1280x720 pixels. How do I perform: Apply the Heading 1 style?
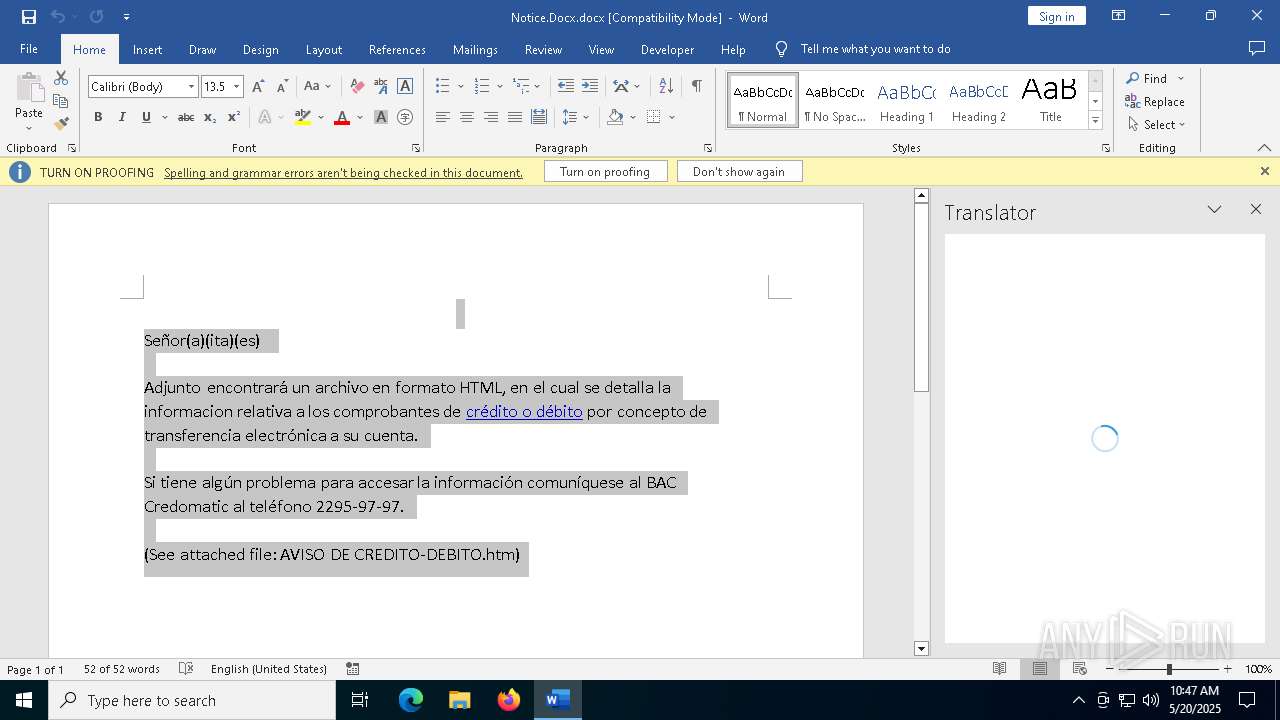[x=907, y=101]
